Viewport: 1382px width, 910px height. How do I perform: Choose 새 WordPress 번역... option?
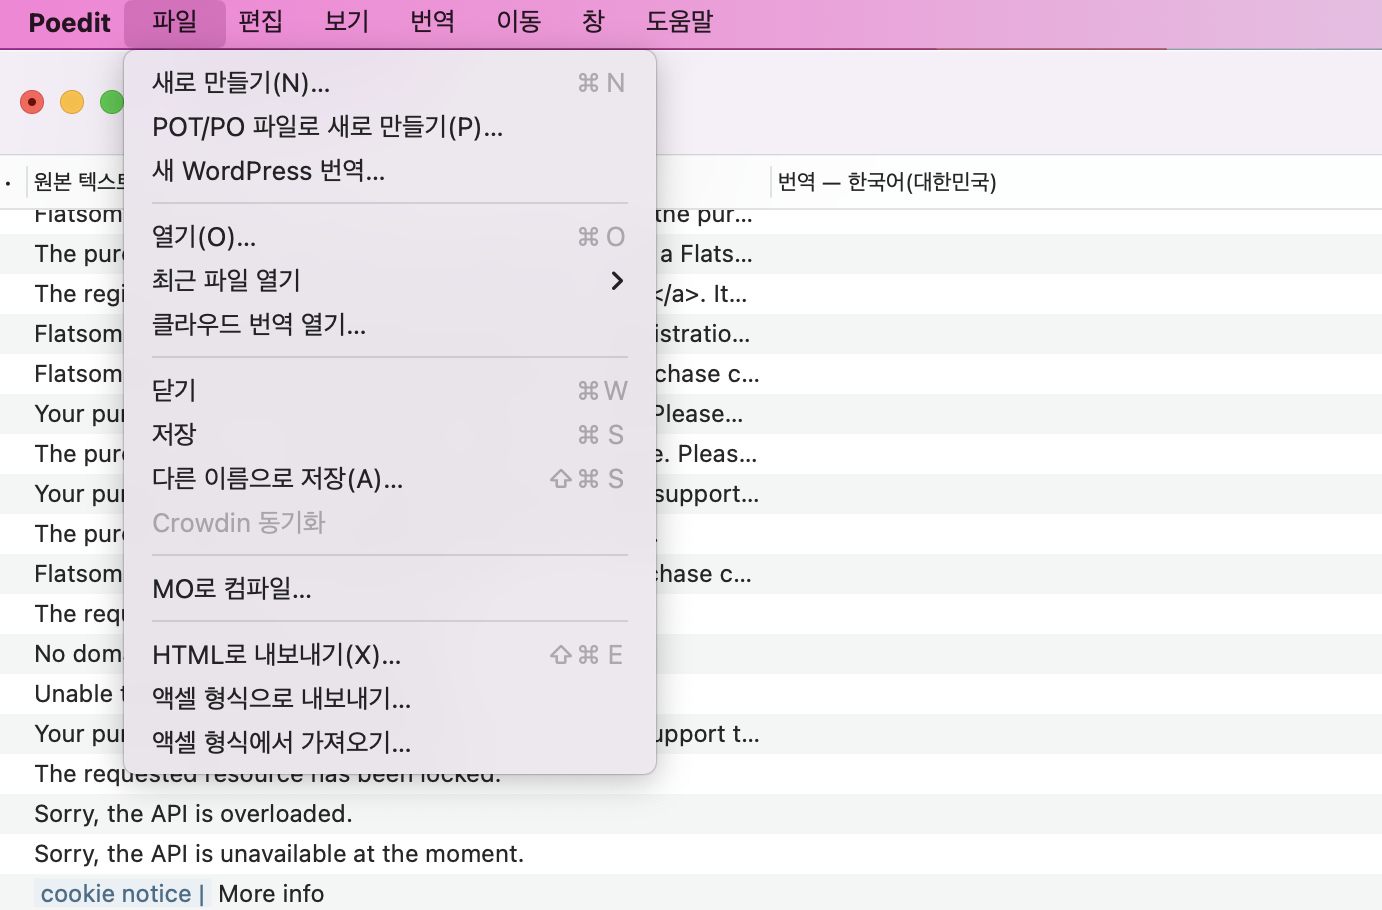(x=268, y=171)
